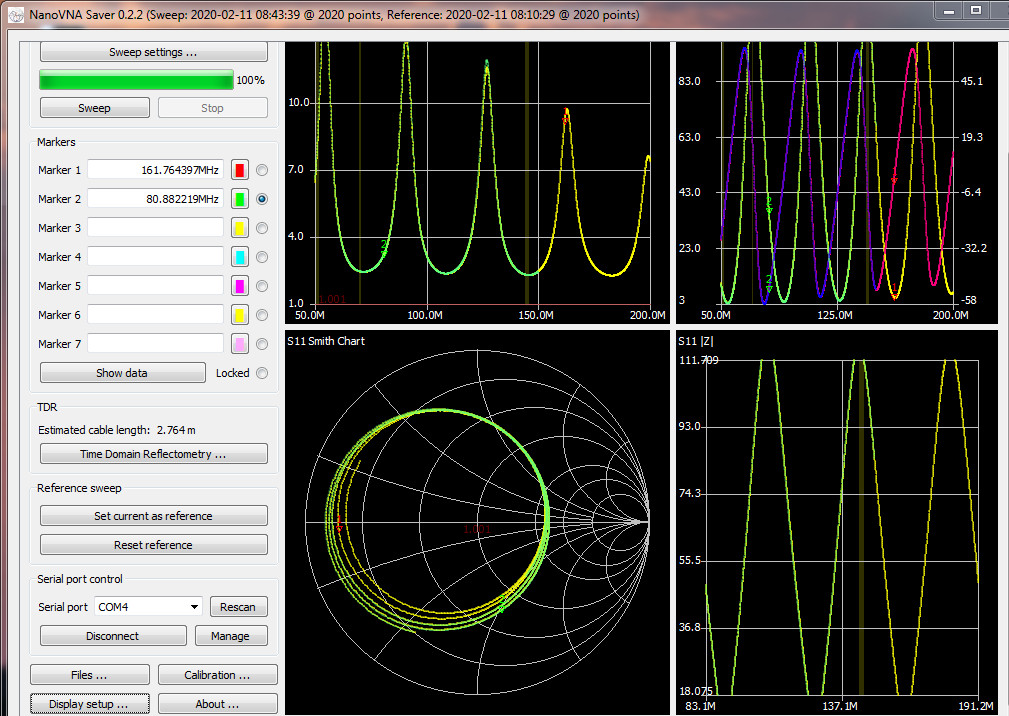Image resolution: width=1009 pixels, height=716 pixels.
Task: Open the Files dialog
Action: point(89,675)
